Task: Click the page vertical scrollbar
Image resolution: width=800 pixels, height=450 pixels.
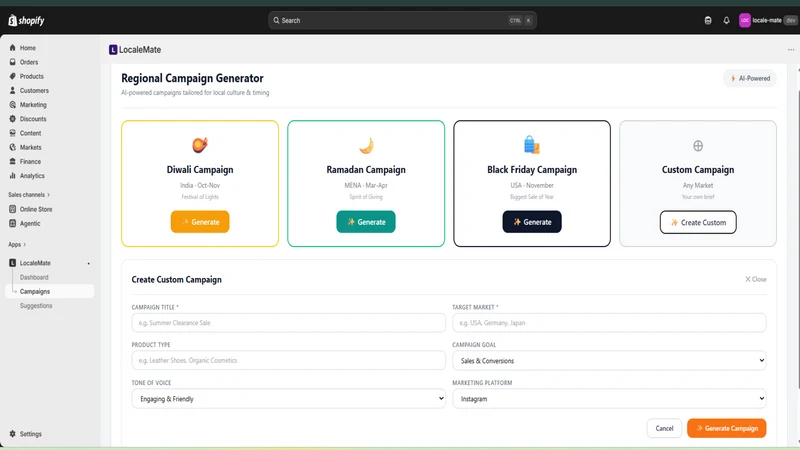Action: (798, 240)
